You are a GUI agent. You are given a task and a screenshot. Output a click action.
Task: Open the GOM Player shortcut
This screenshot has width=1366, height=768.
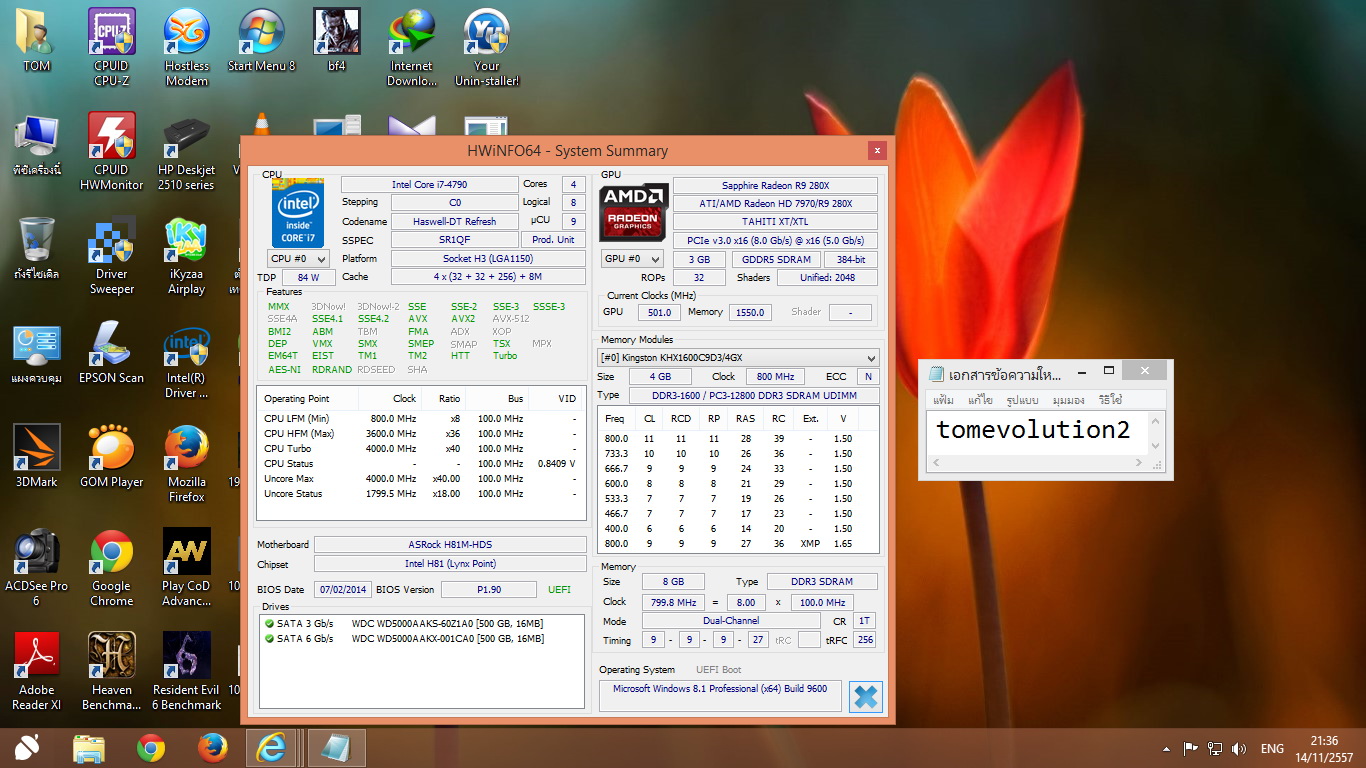click(112, 457)
